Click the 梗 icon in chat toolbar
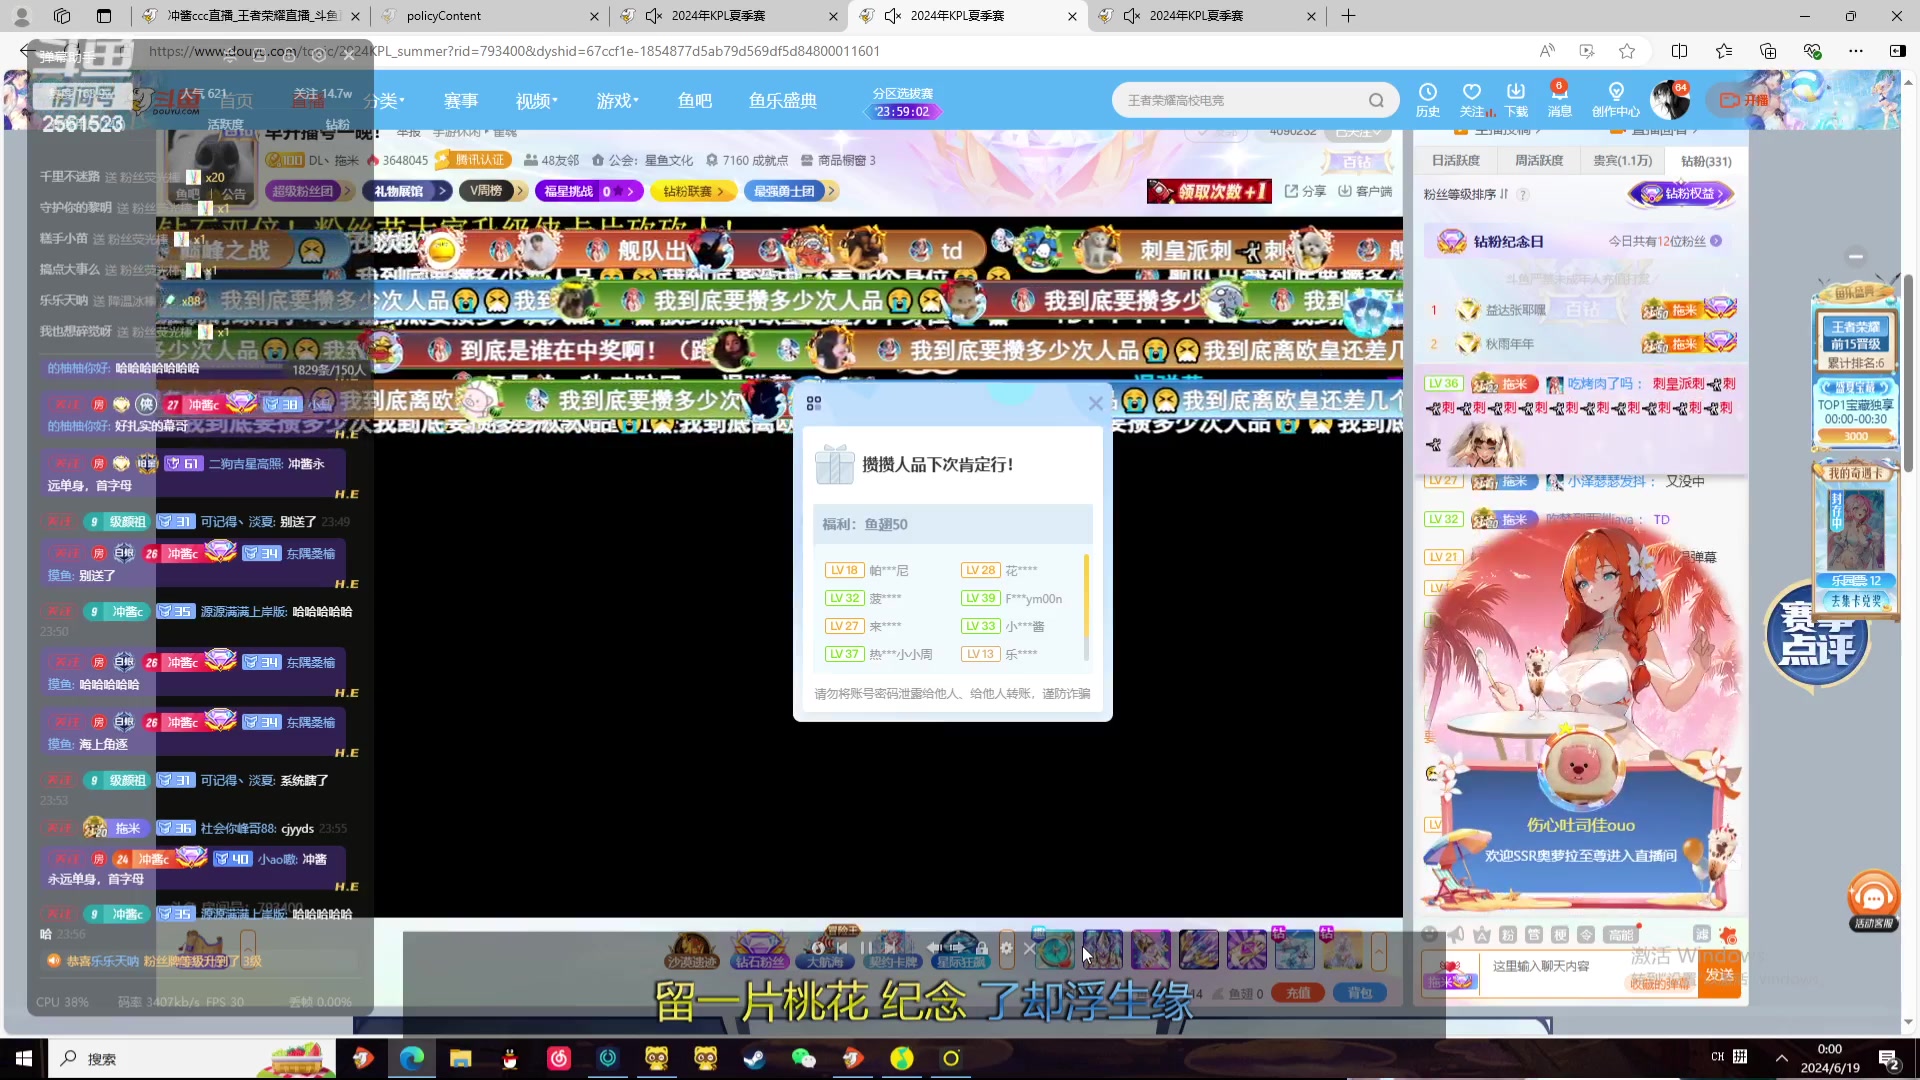Image resolution: width=1920 pixels, height=1080 pixels. 1560,934
